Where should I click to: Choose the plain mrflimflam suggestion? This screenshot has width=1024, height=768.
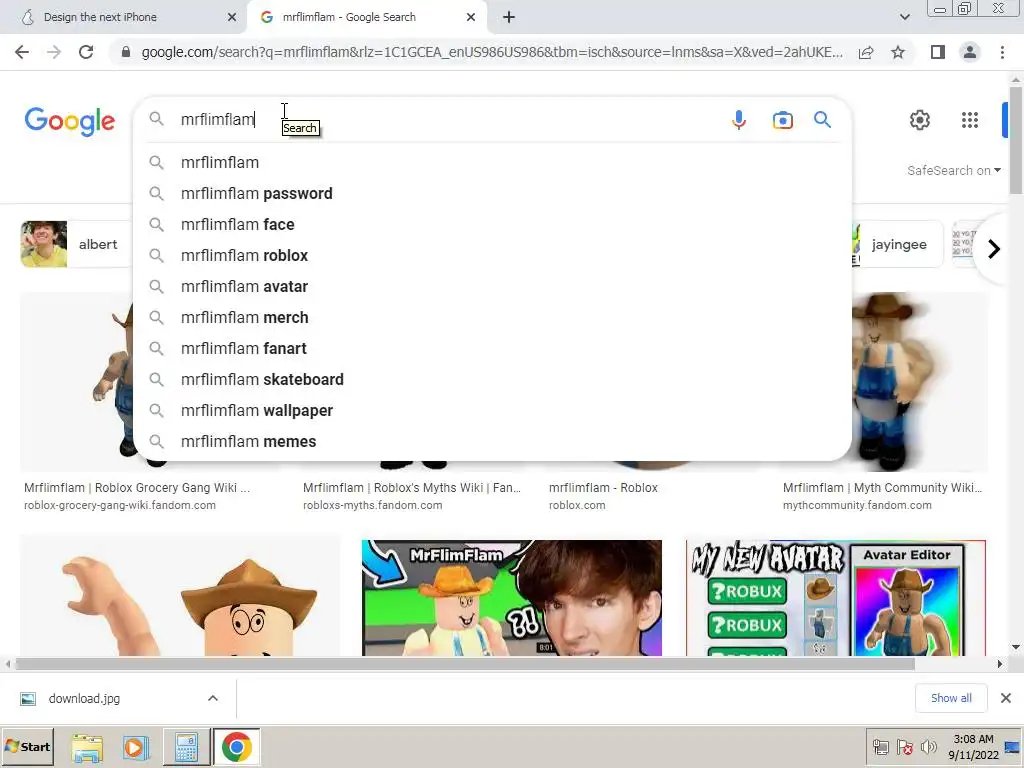click(492, 163)
